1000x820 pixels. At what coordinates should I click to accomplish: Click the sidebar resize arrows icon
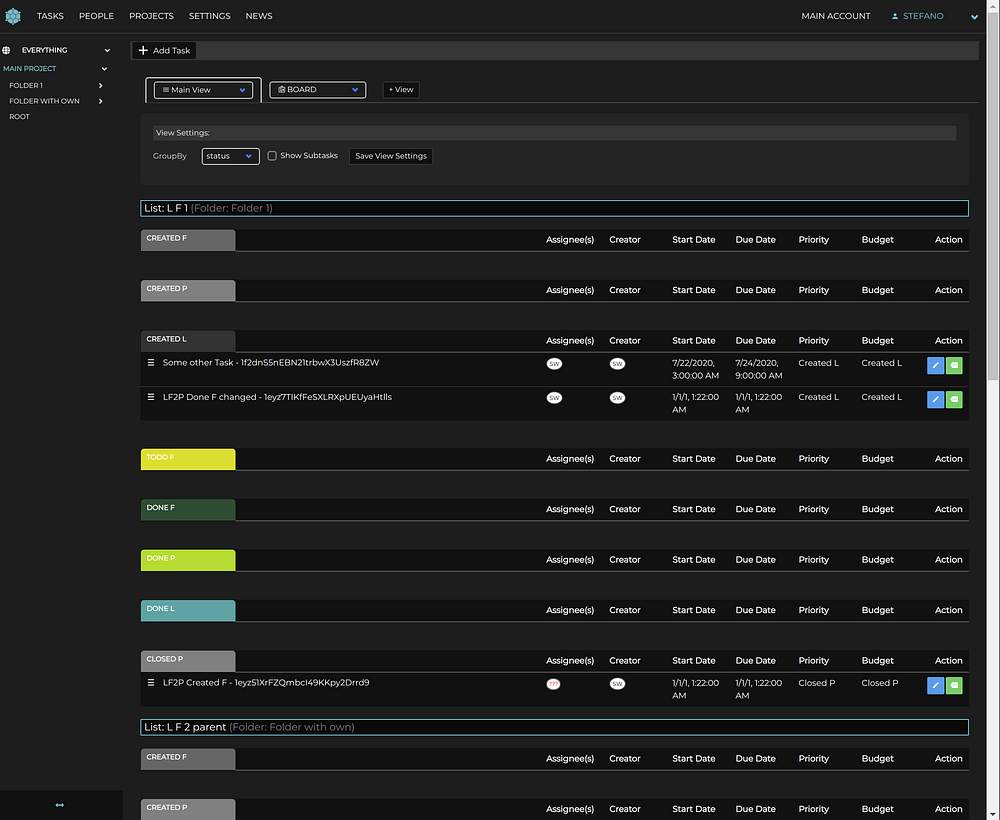click(60, 805)
